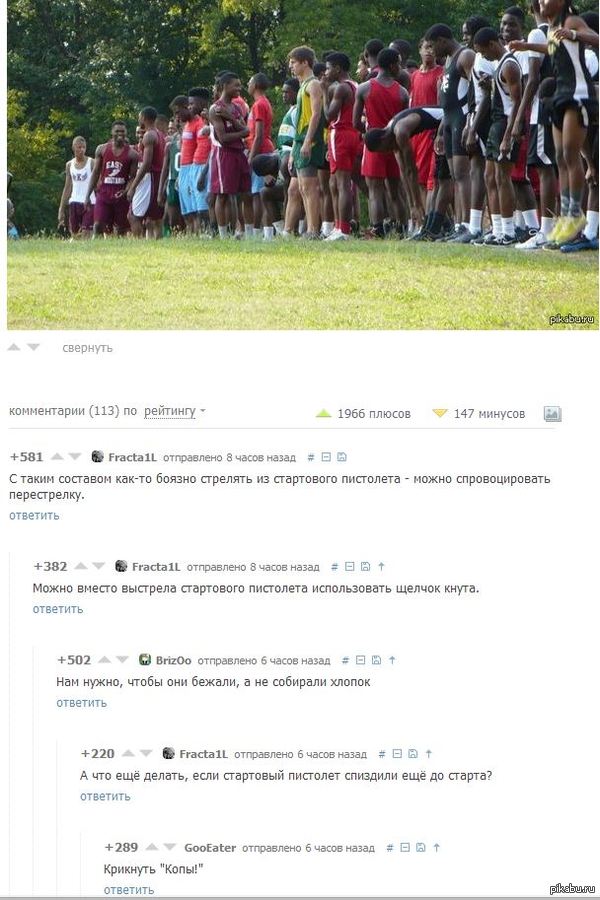Save Fracta1L's +382 comment with the disk icon
600x900 pixels.
pyautogui.click(x=365, y=567)
